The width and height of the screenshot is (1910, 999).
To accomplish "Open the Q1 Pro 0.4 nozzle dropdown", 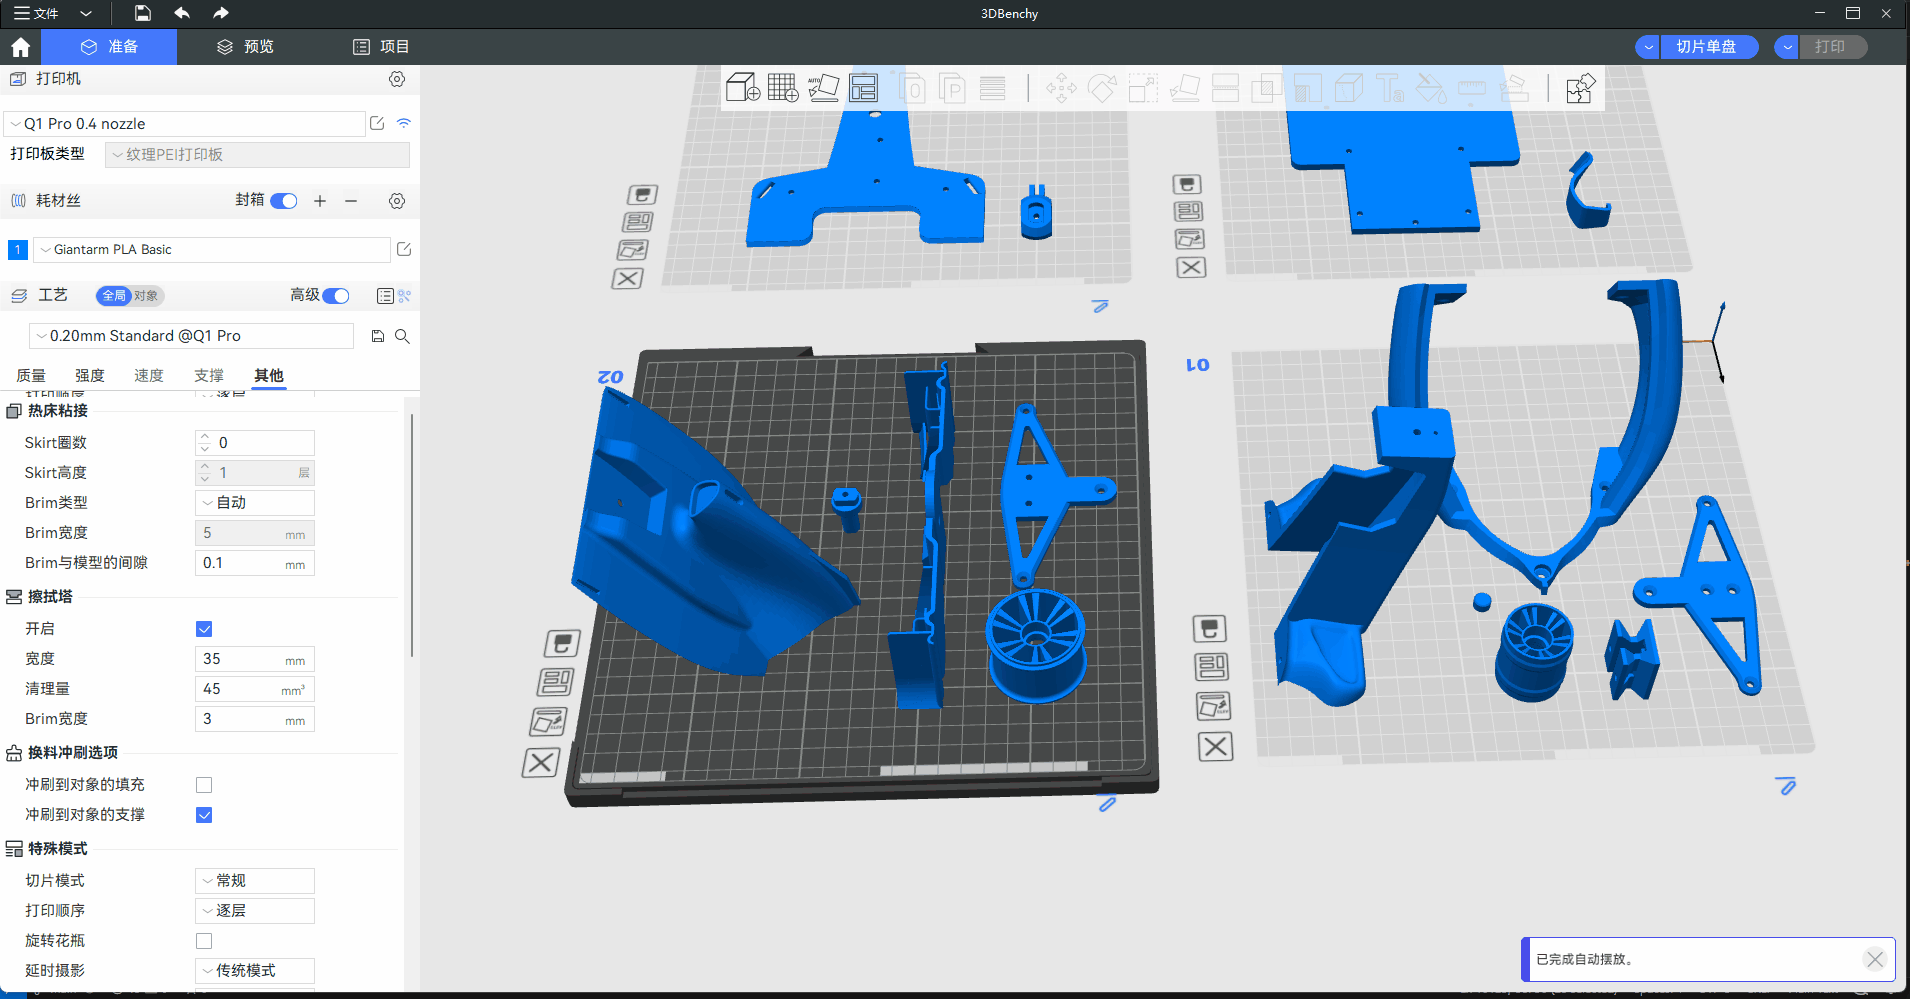I will 185,124.
